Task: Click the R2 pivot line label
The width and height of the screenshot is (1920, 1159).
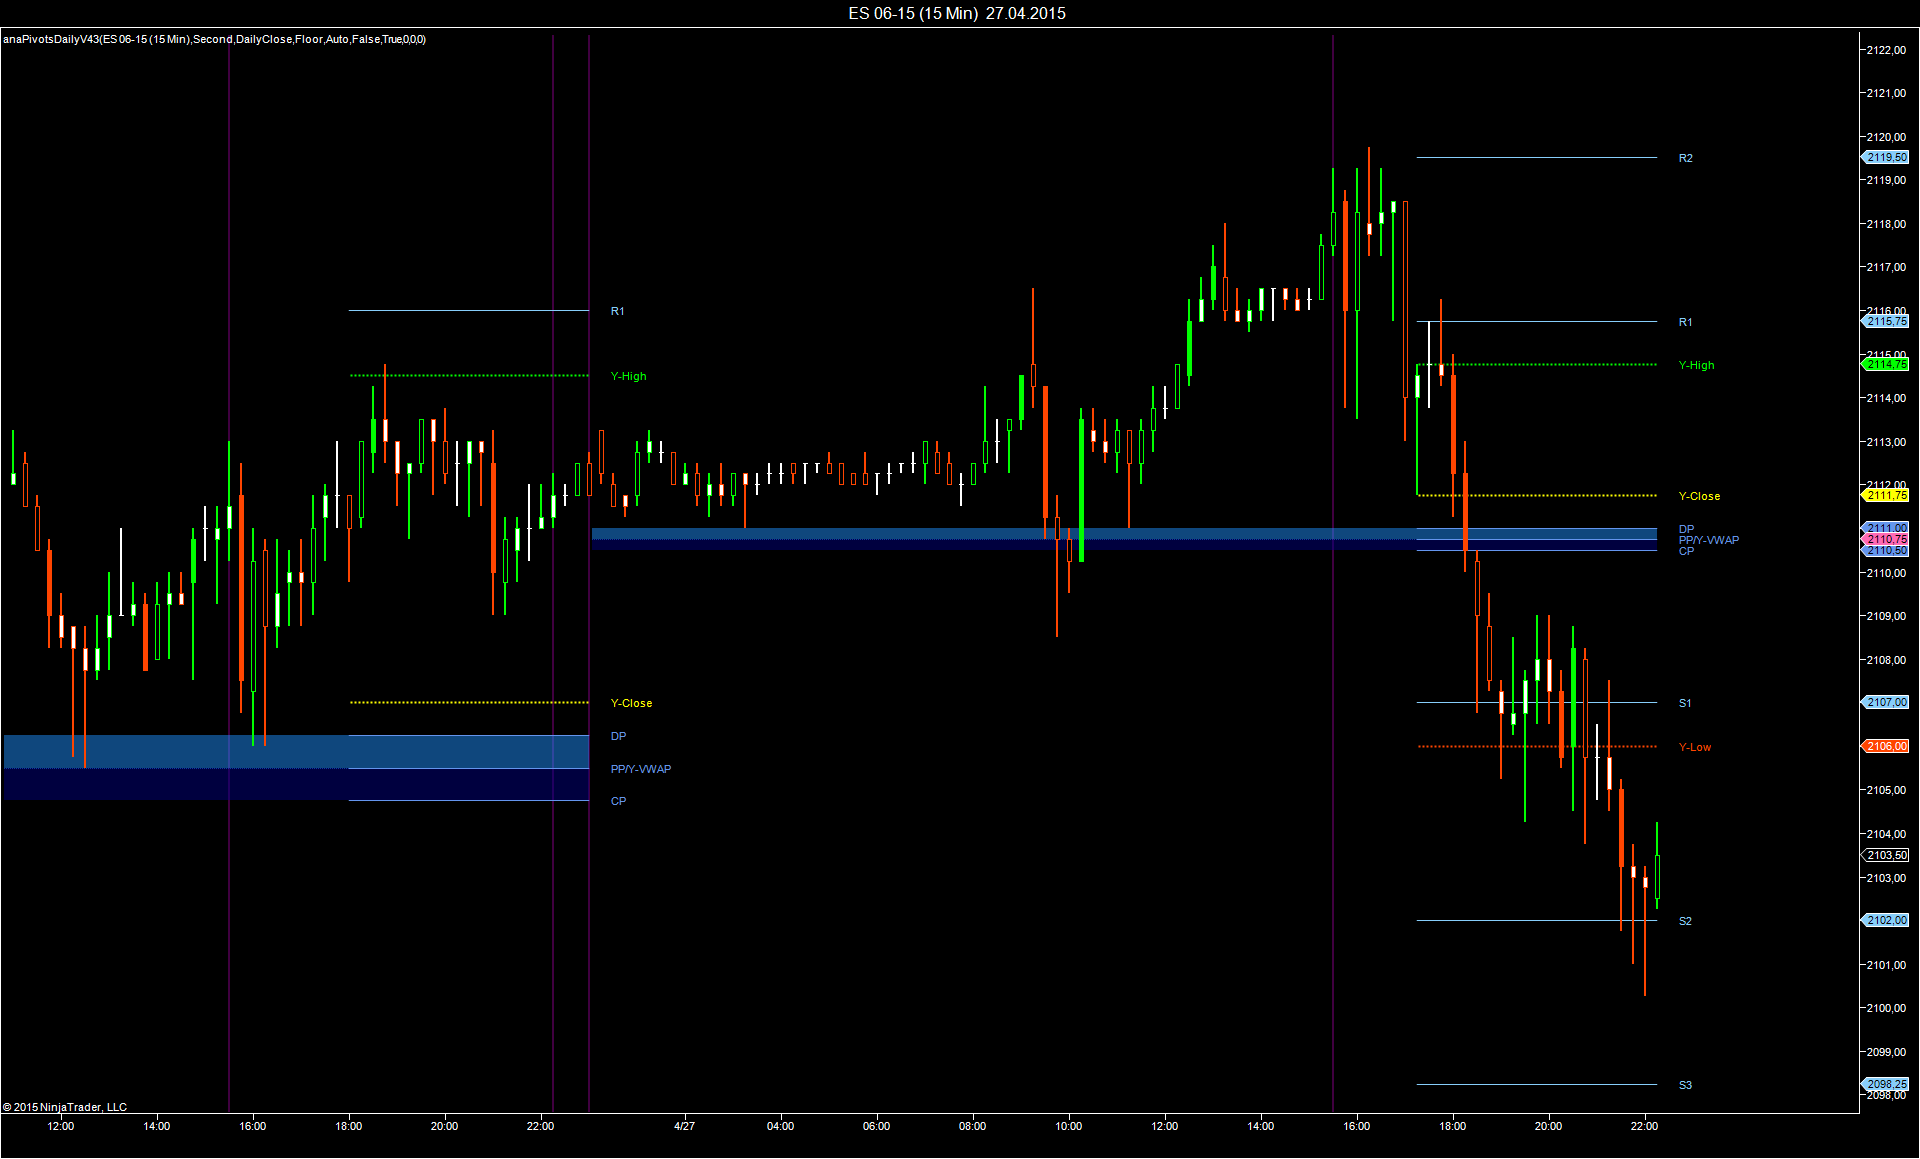Action: click(1685, 158)
